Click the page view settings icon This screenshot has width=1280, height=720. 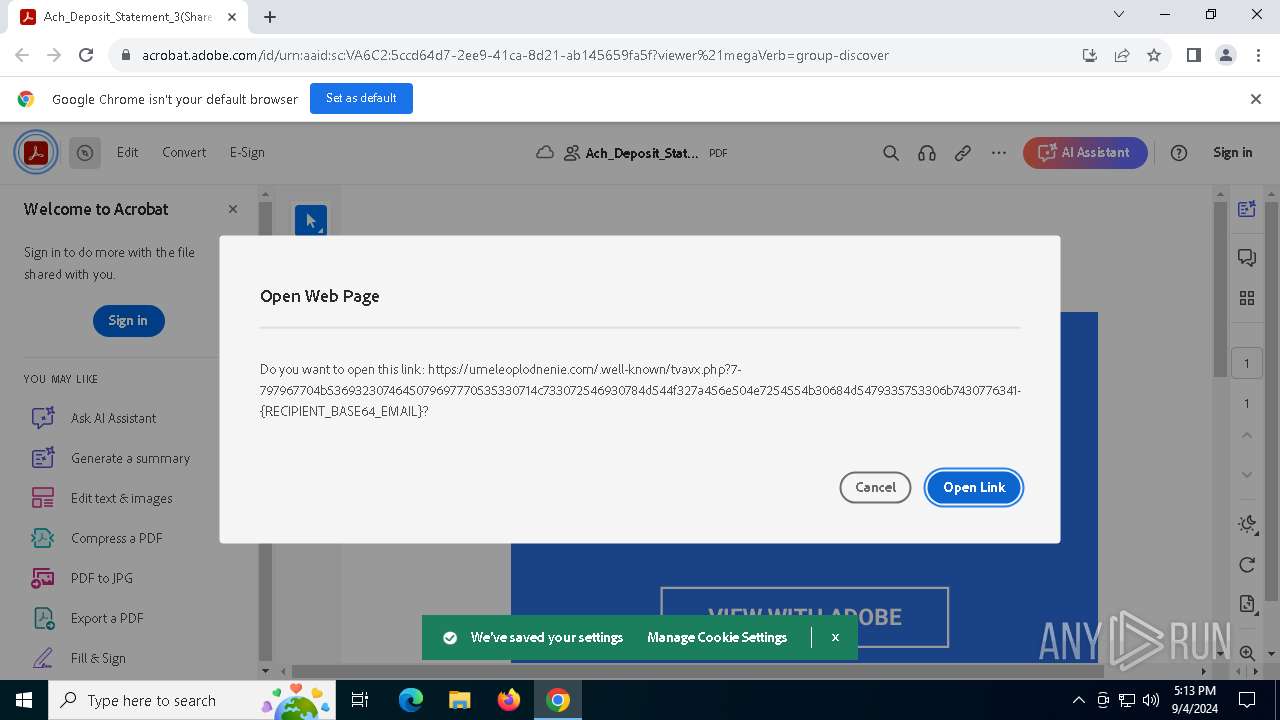[1247, 604]
